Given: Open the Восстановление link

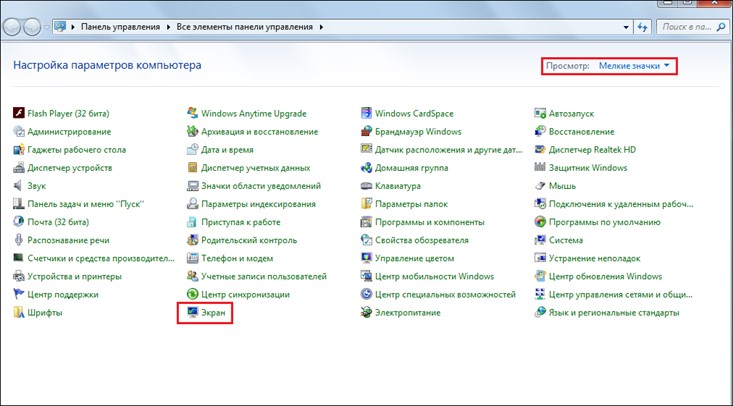Looking at the screenshot, I should [582, 132].
